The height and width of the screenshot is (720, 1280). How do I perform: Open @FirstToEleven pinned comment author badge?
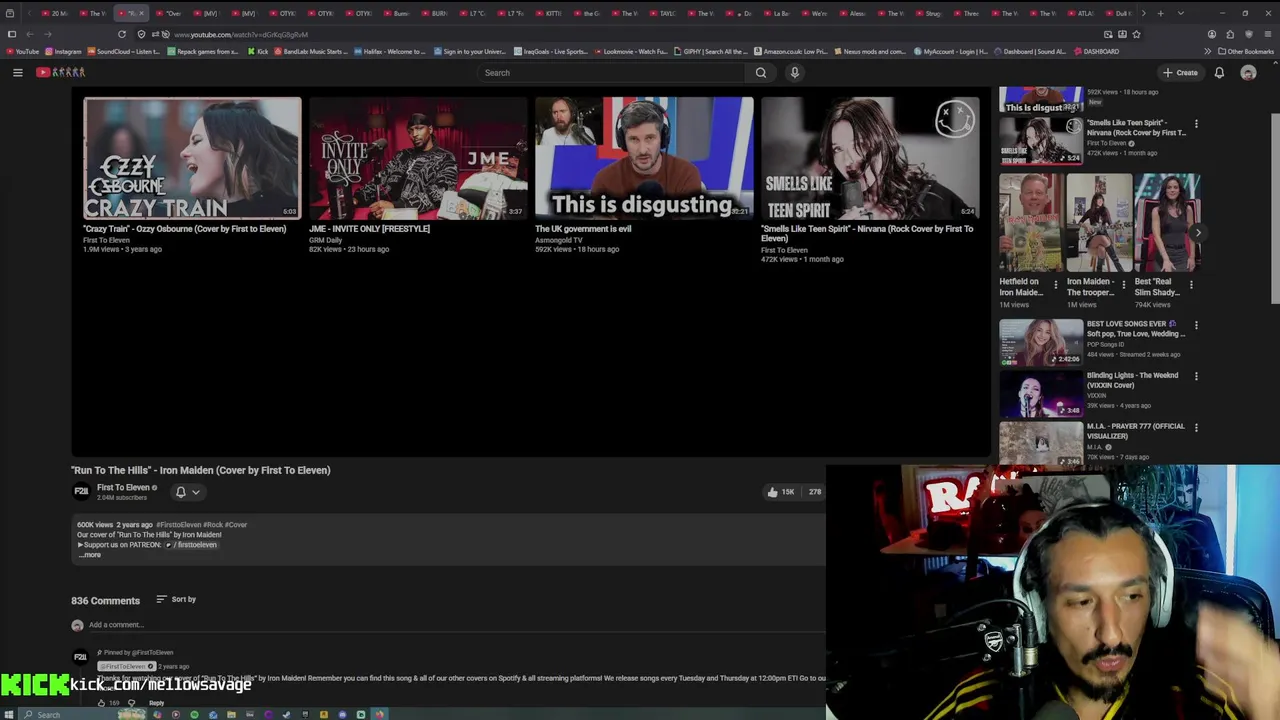tap(126, 666)
